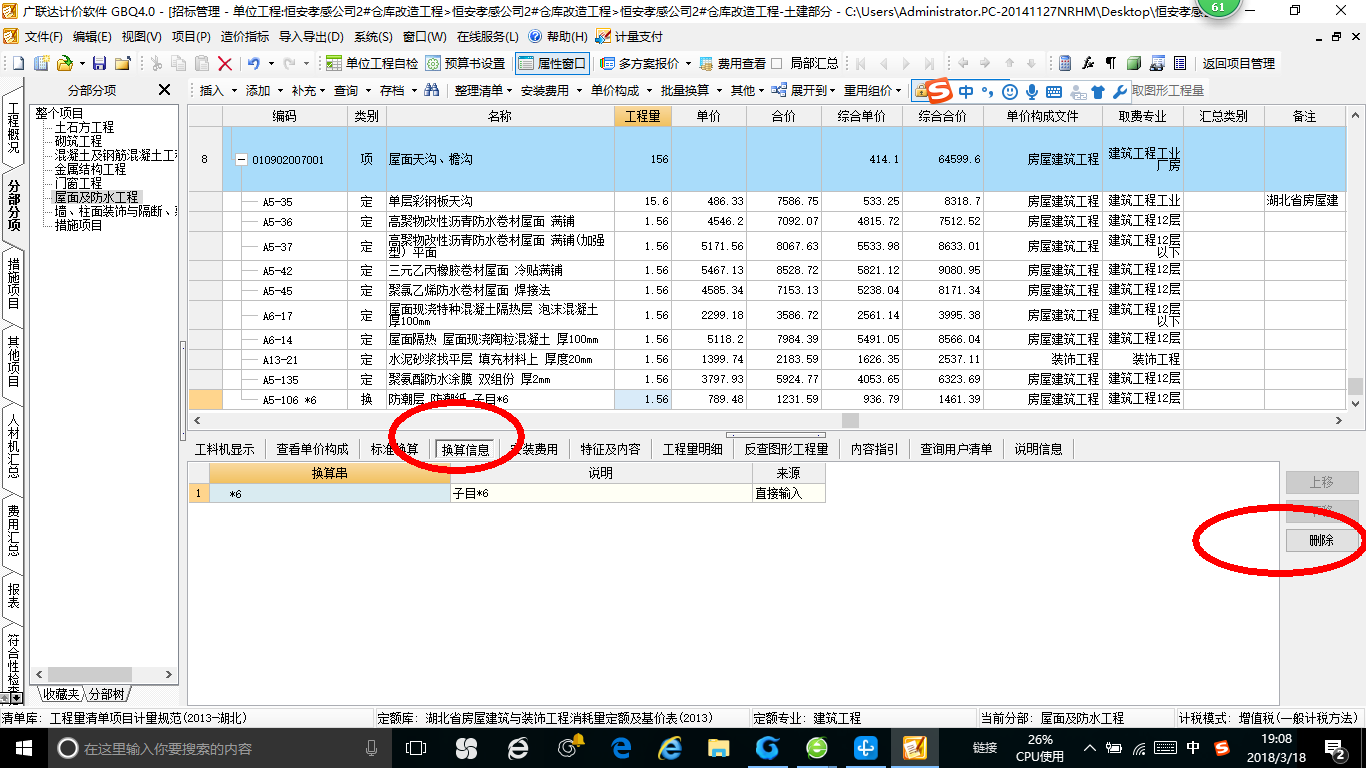Click 费用查看 toolbar button
Viewport: 1366px width, 768px height.
733,63
